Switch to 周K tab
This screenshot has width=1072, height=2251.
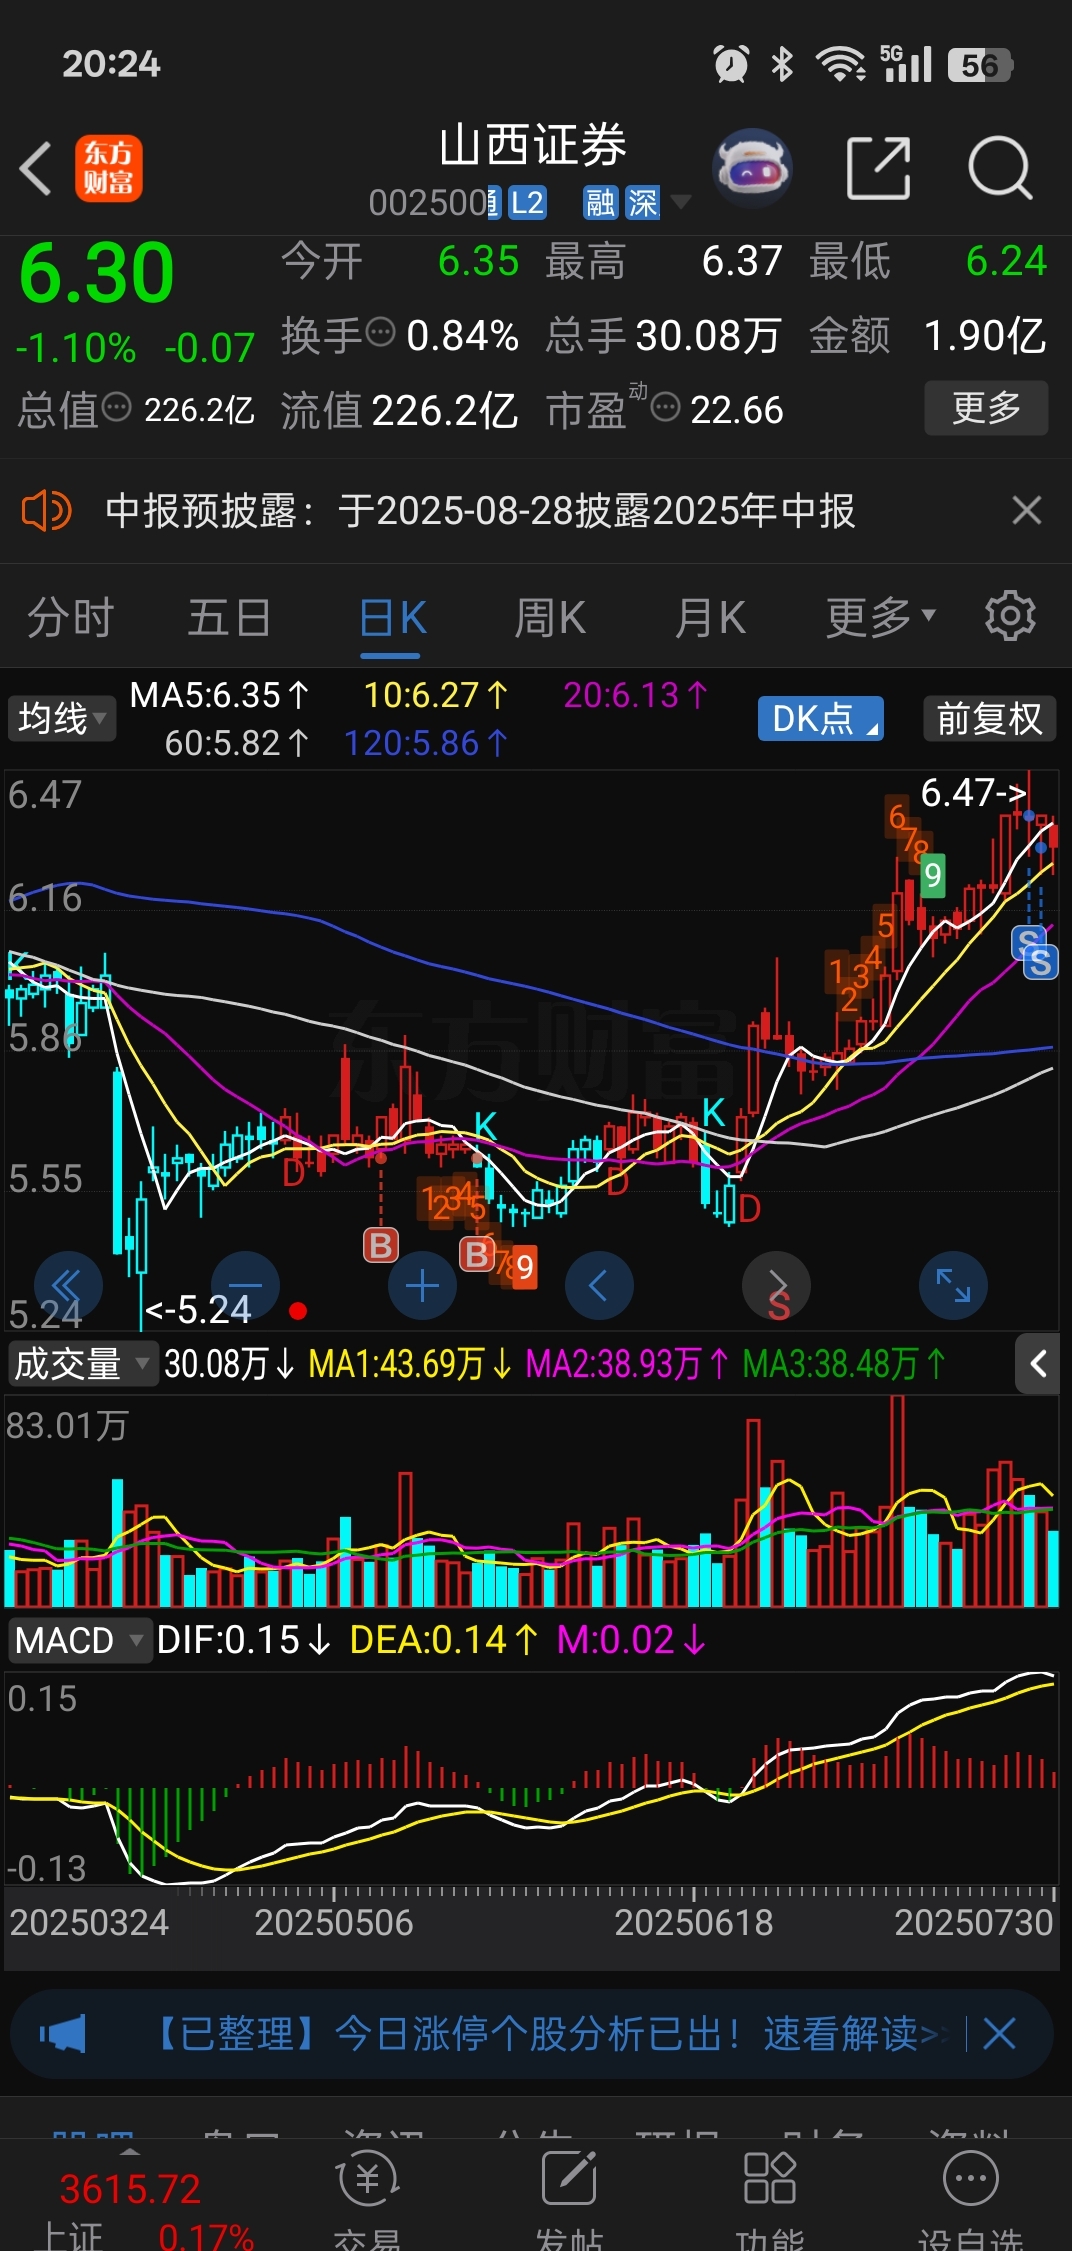550,617
